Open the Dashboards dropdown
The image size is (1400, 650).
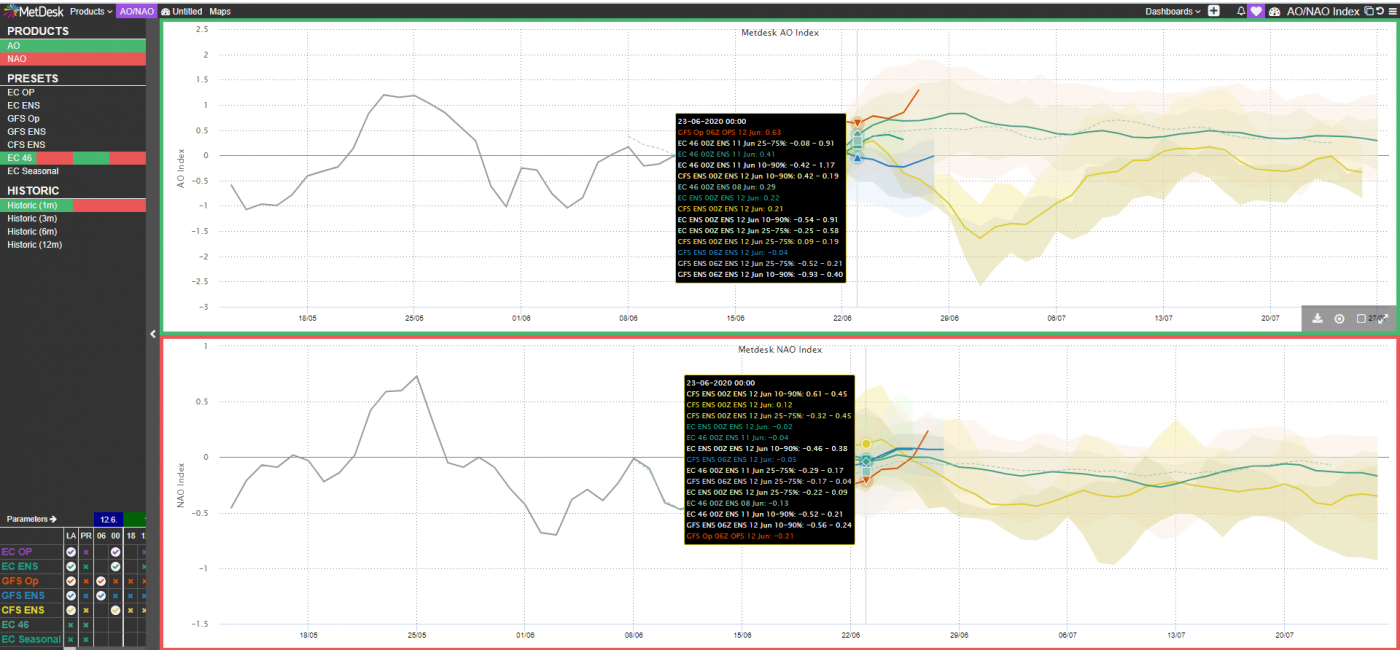tap(1174, 11)
